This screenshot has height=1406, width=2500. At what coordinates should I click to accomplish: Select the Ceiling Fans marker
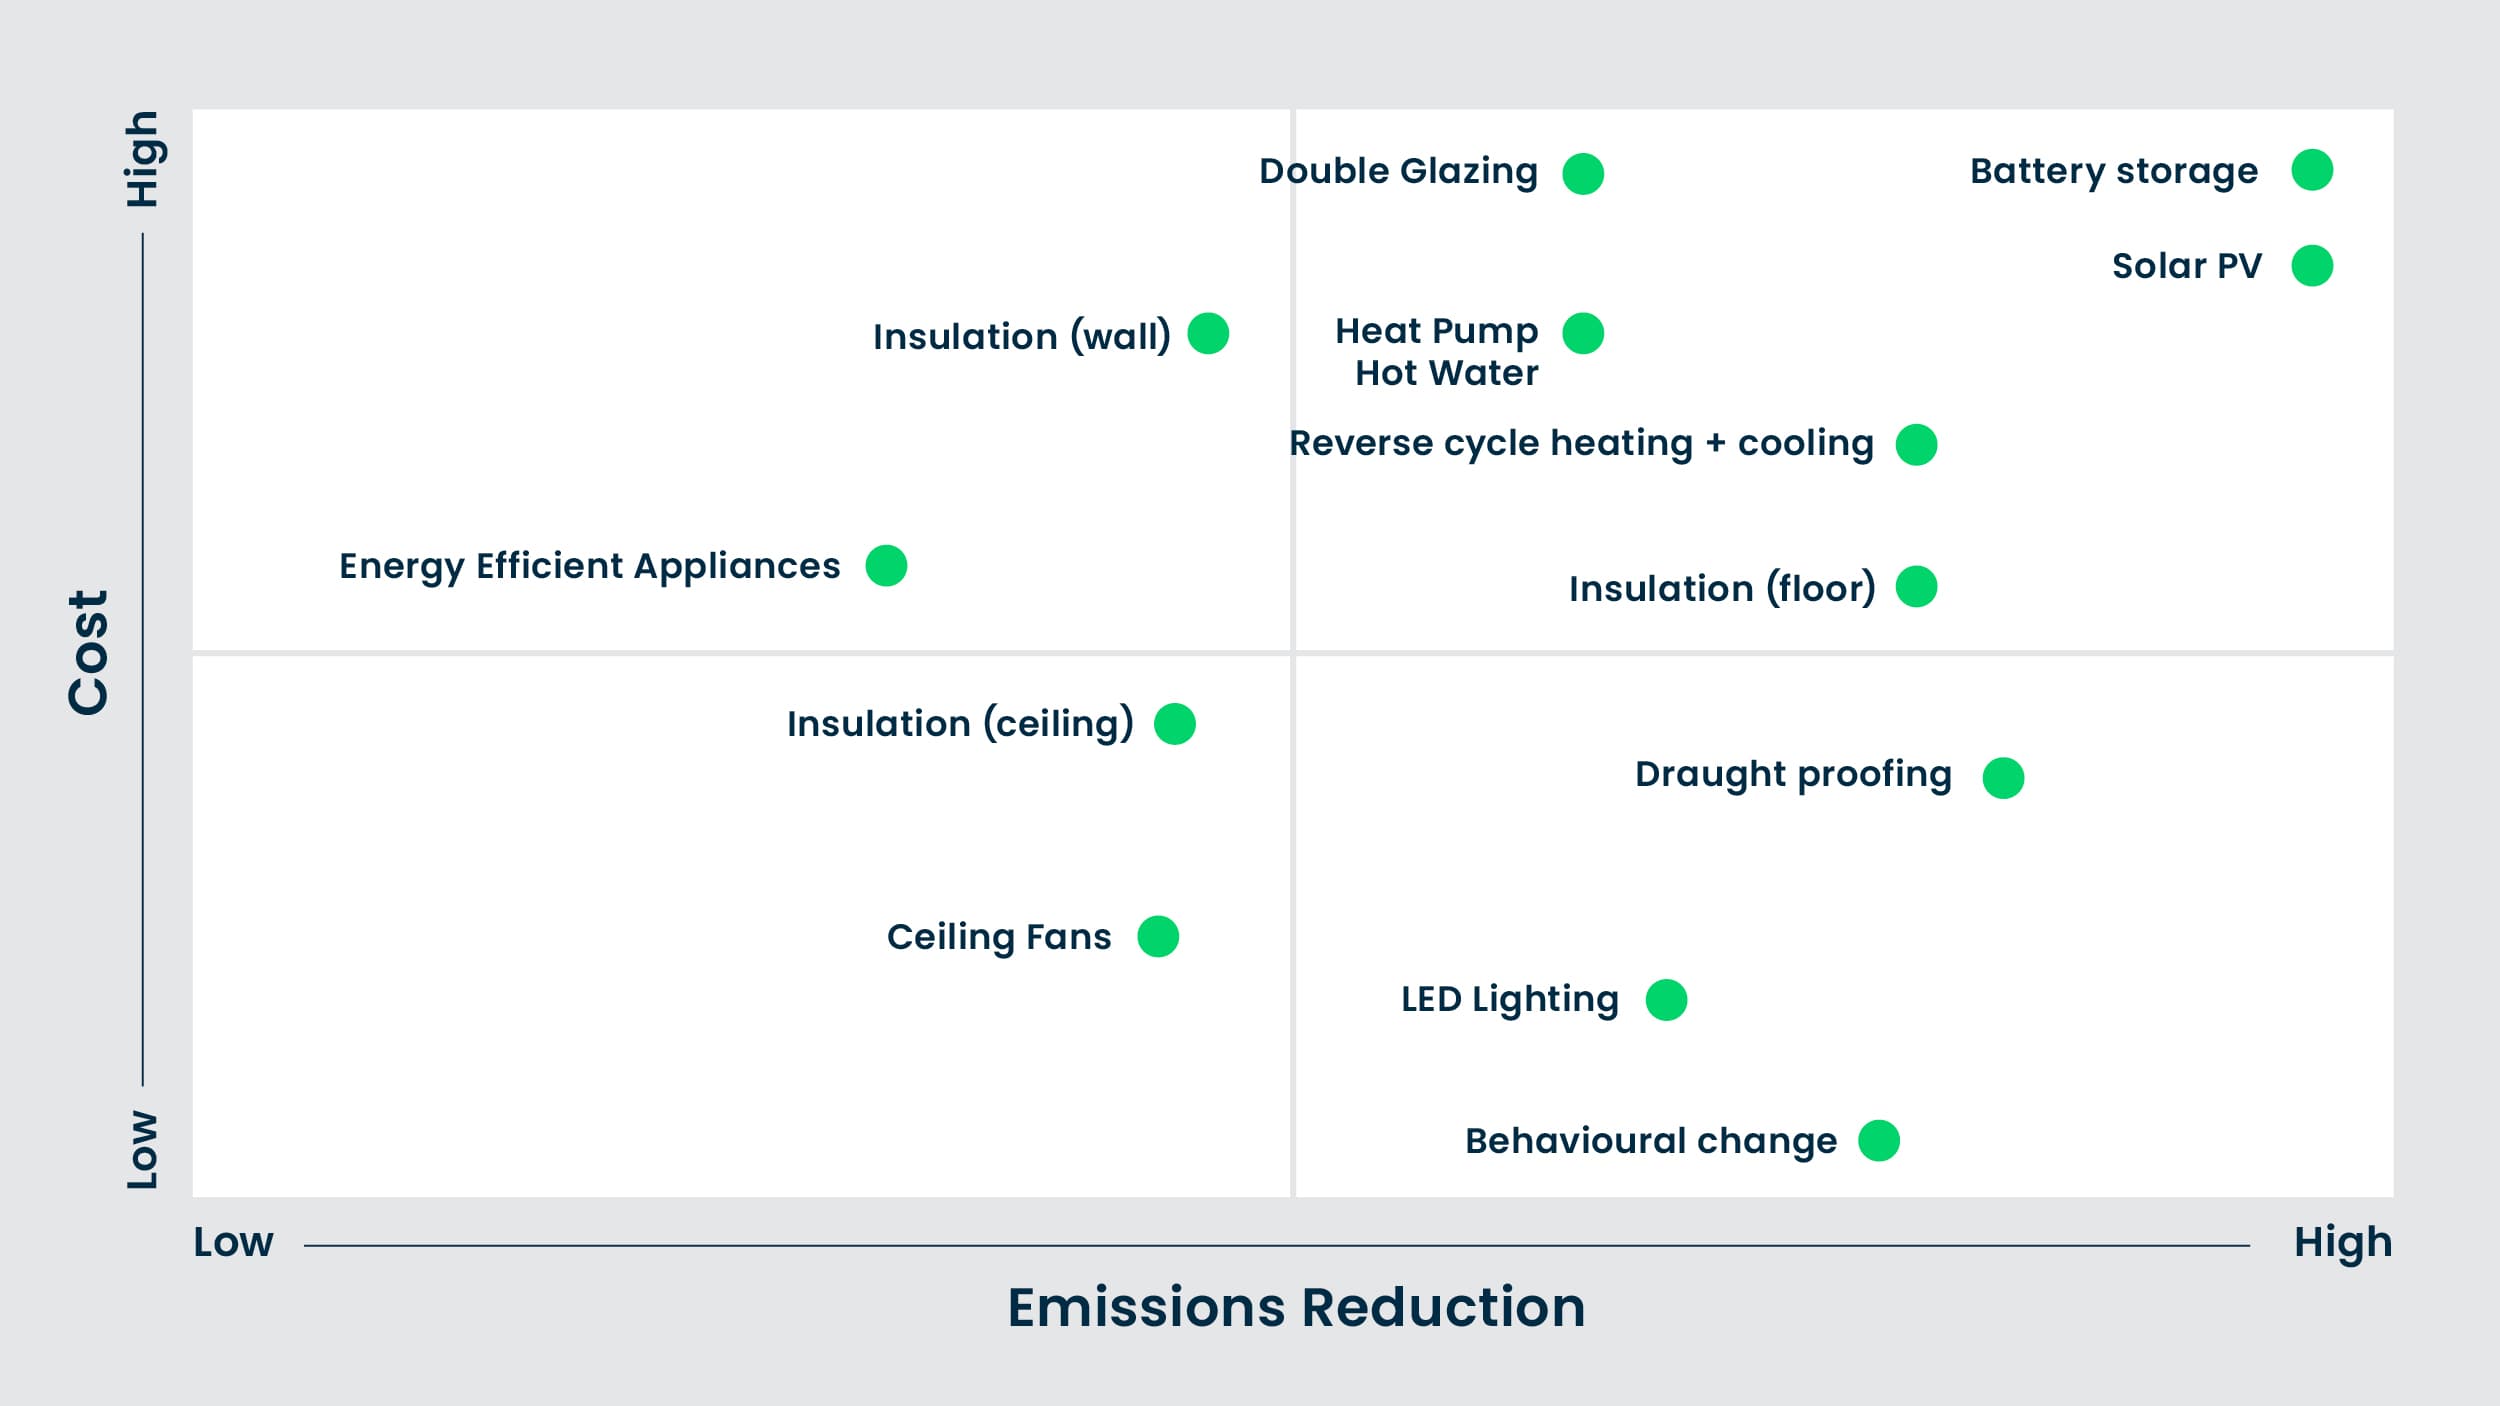click(1158, 937)
